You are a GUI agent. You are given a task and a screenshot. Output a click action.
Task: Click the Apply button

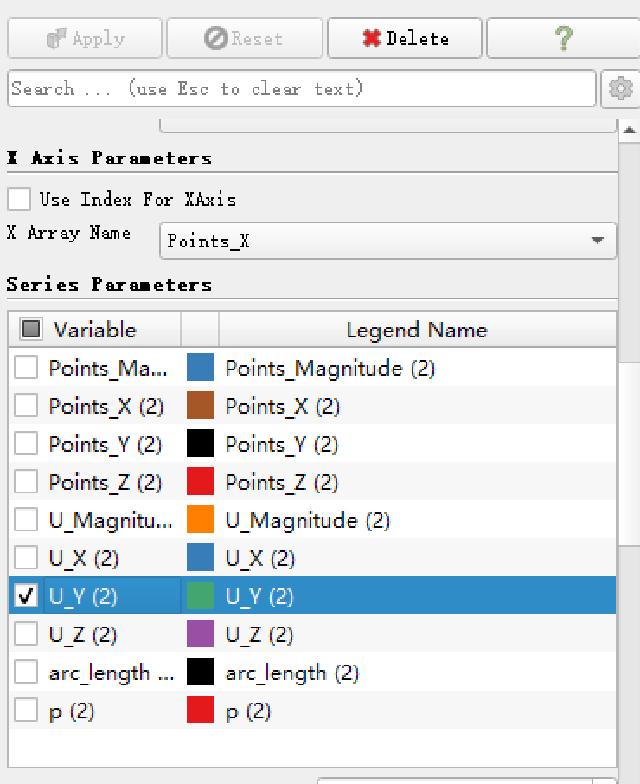85,39
